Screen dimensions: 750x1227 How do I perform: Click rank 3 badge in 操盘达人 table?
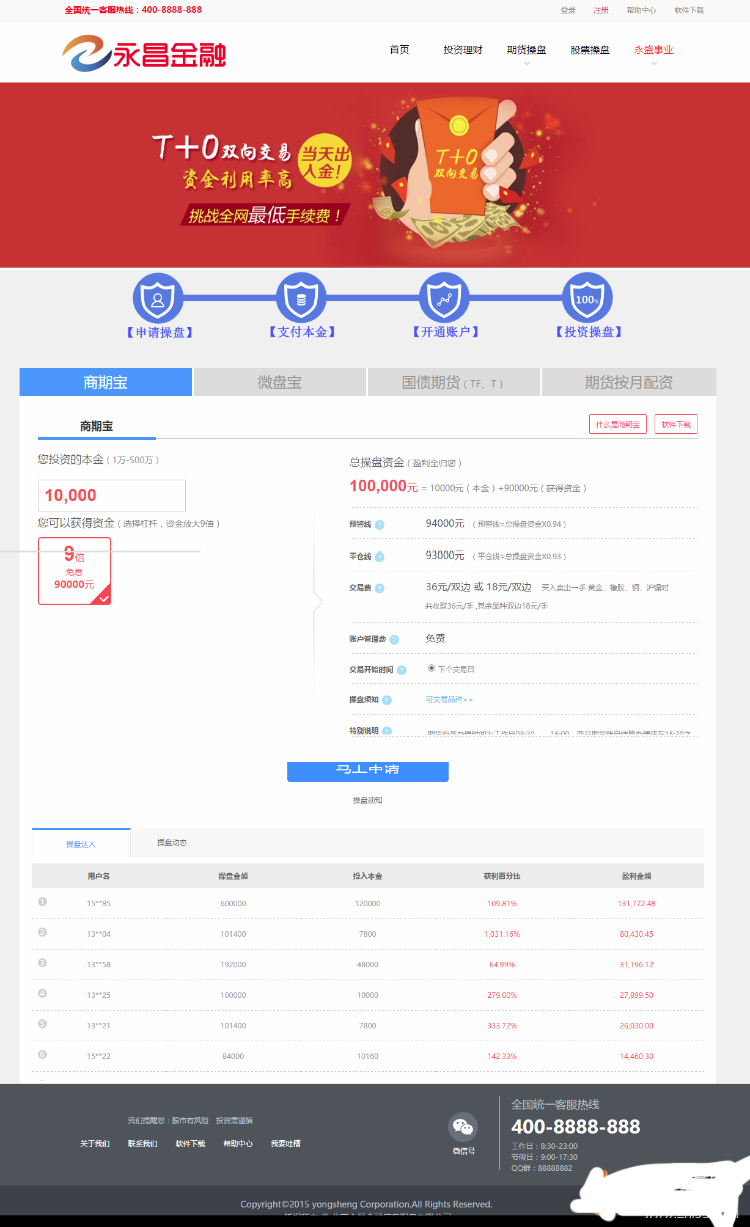coord(43,963)
